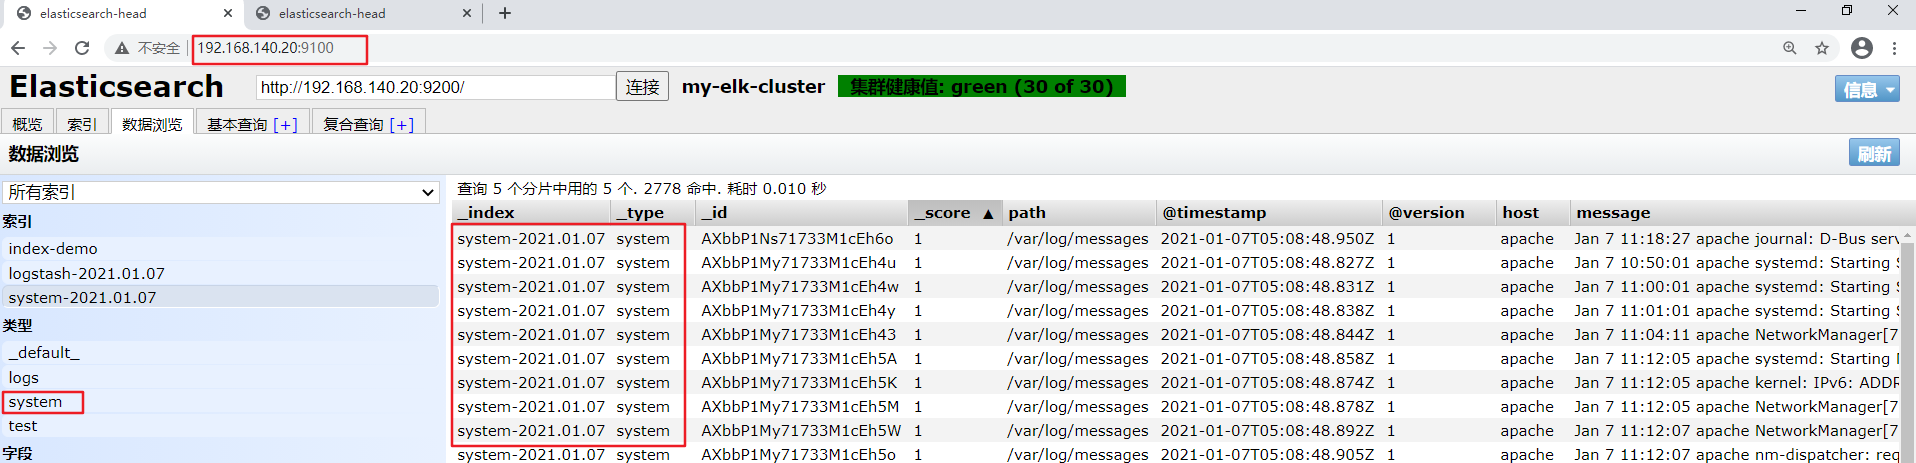
Task: Select the logs type
Action: click(221, 377)
